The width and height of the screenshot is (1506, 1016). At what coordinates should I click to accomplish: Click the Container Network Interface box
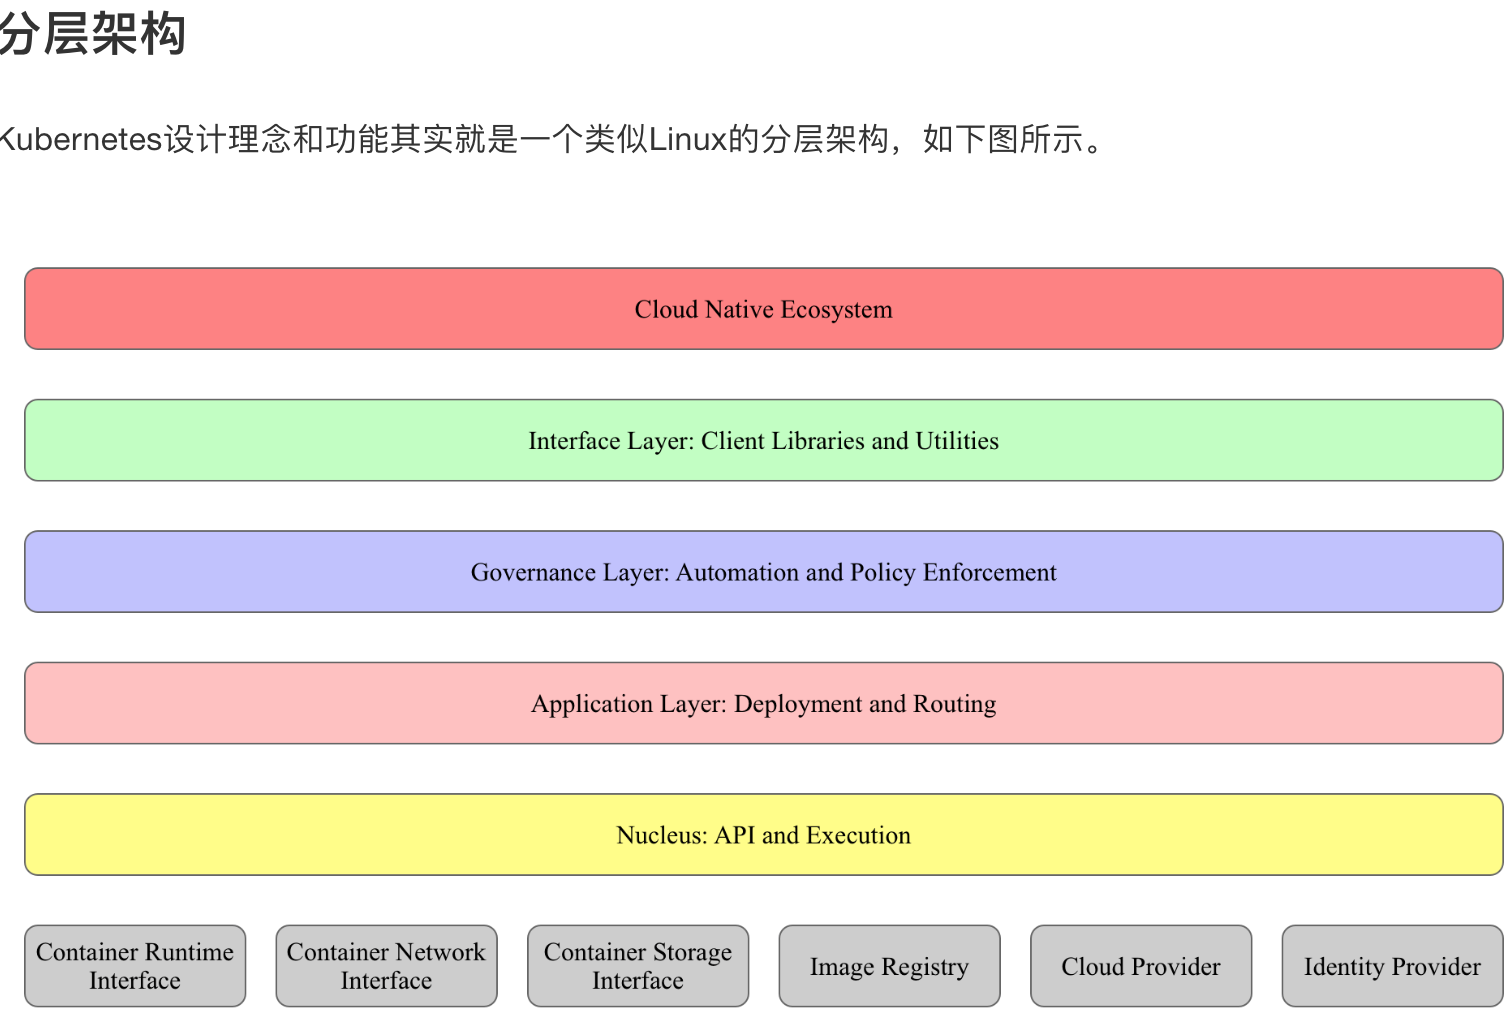pyautogui.click(x=387, y=966)
